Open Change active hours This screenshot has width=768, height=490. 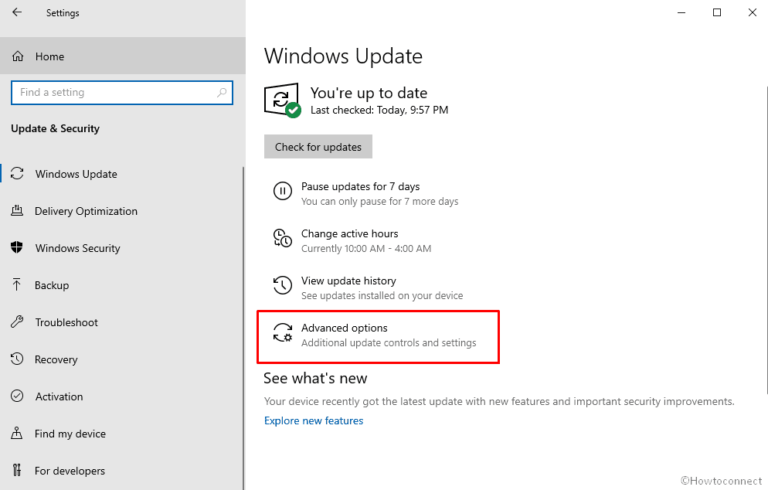click(352, 240)
